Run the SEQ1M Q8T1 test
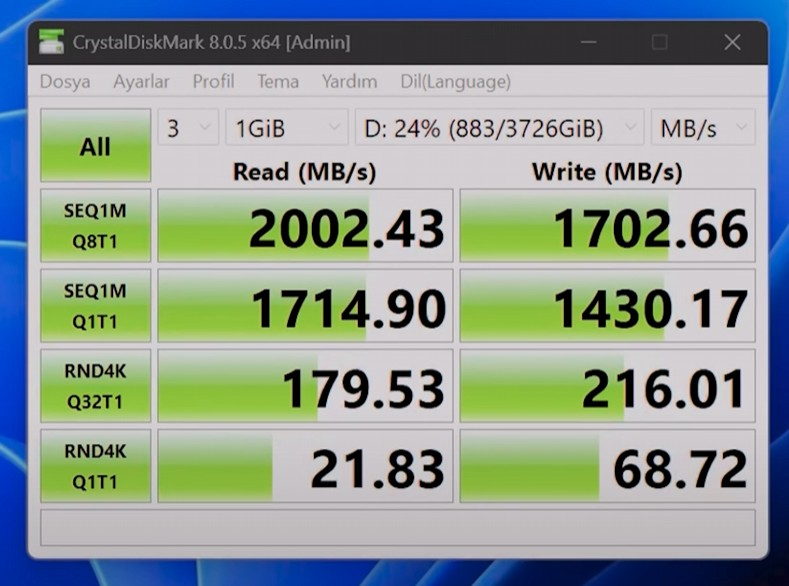This screenshot has width=789, height=586. click(x=96, y=225)
